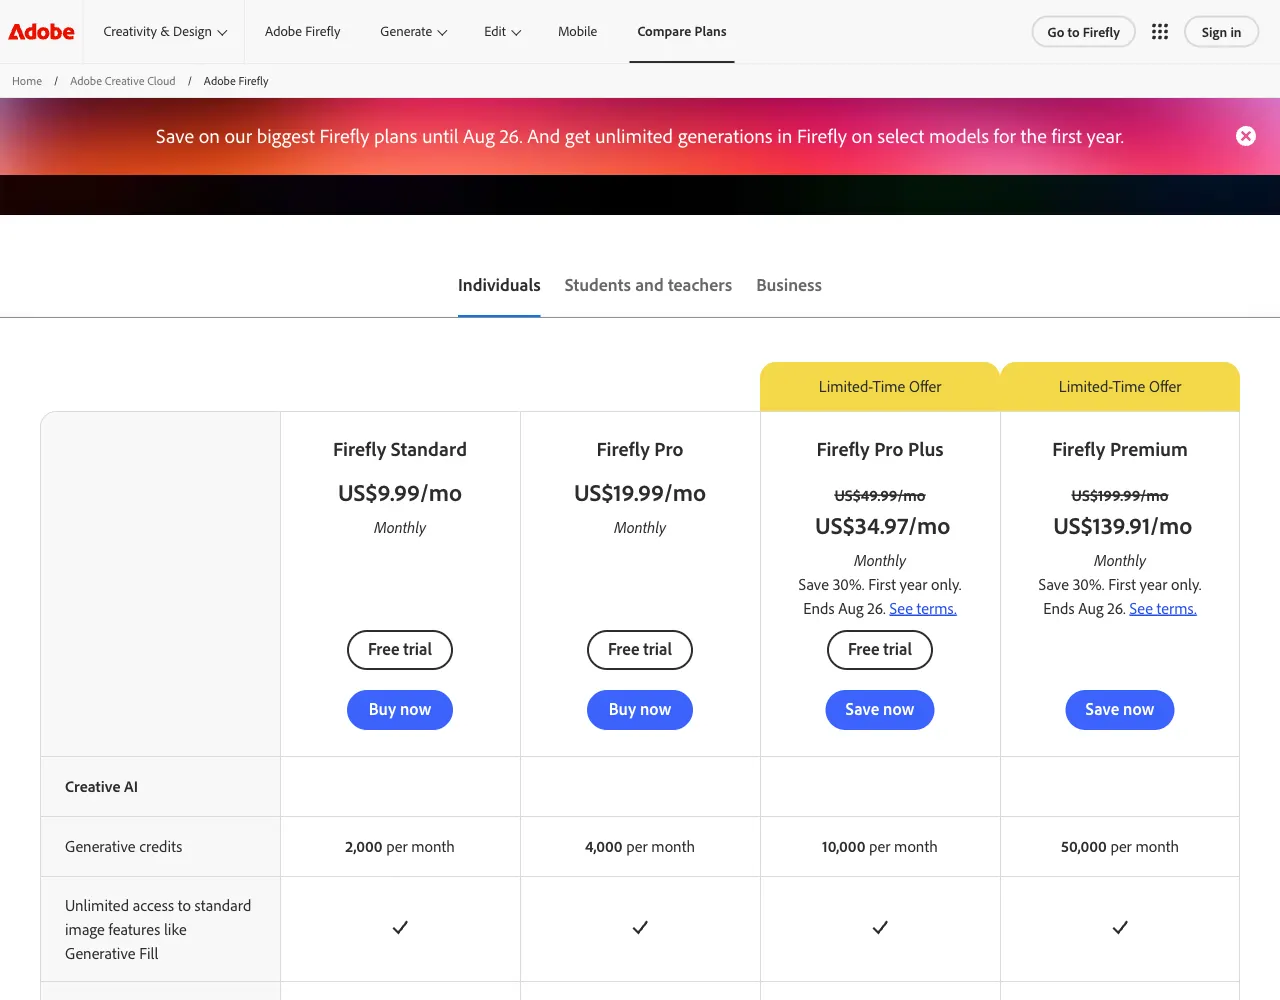
Task: Click 50,000 per month cell
Action: click(1120, 847)
